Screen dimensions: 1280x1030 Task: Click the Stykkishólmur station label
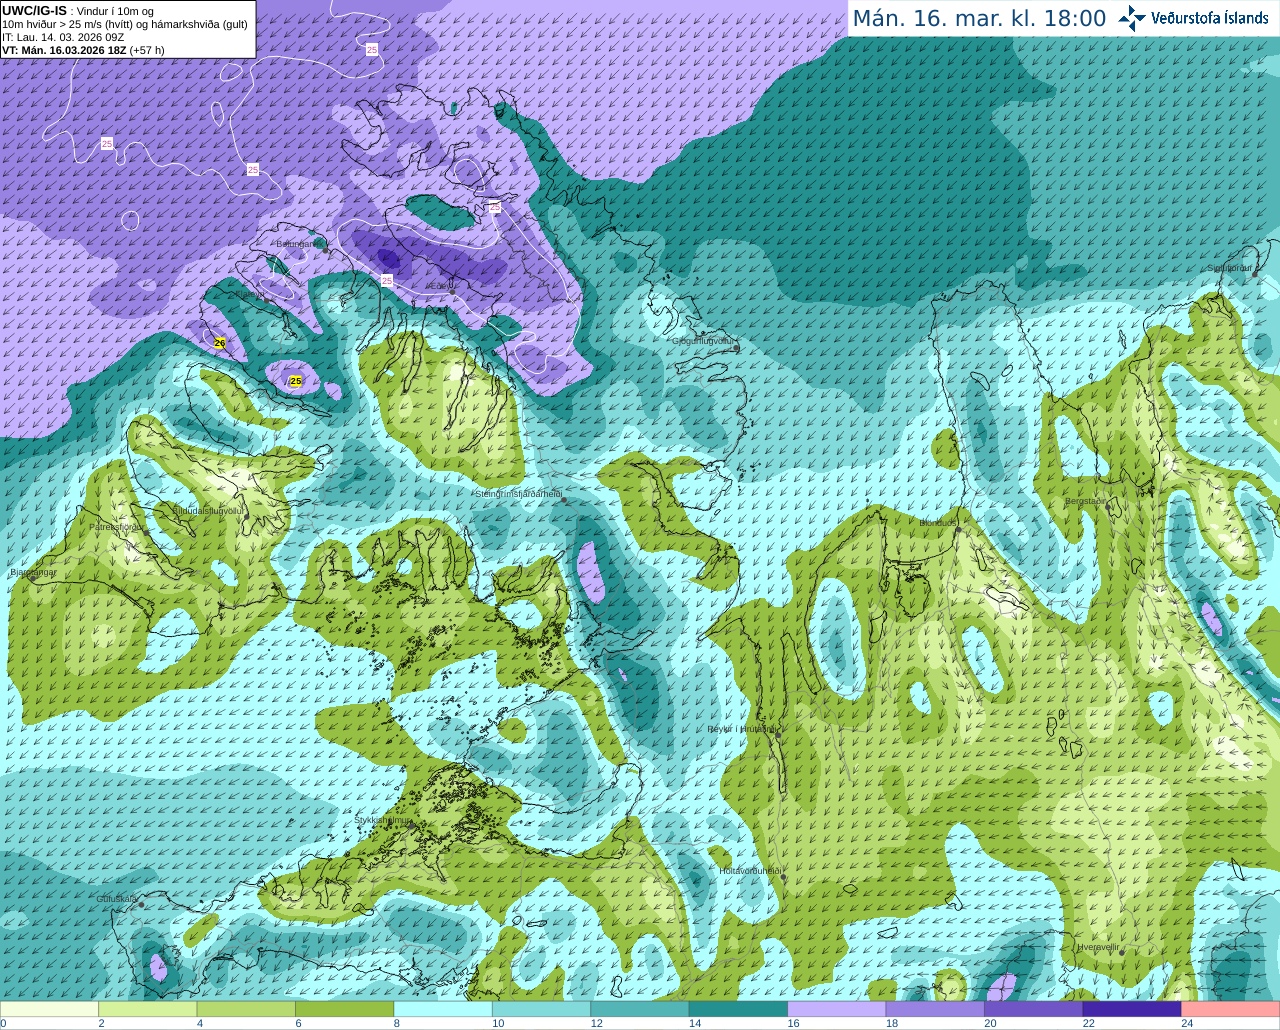[x=383, y=820]
